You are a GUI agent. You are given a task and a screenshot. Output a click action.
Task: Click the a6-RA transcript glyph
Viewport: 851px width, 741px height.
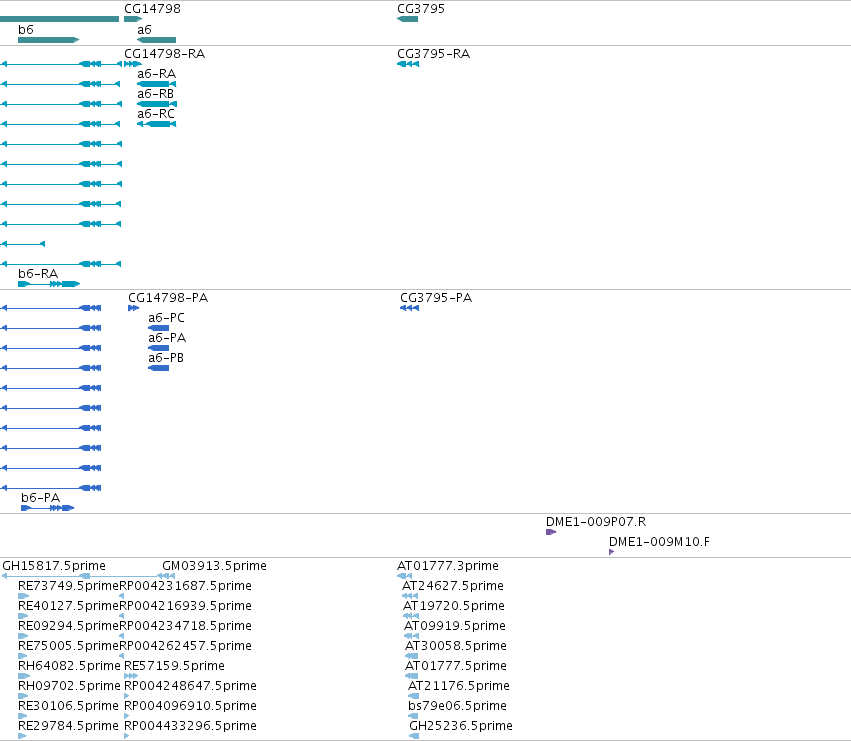click(x=156, y=84)
